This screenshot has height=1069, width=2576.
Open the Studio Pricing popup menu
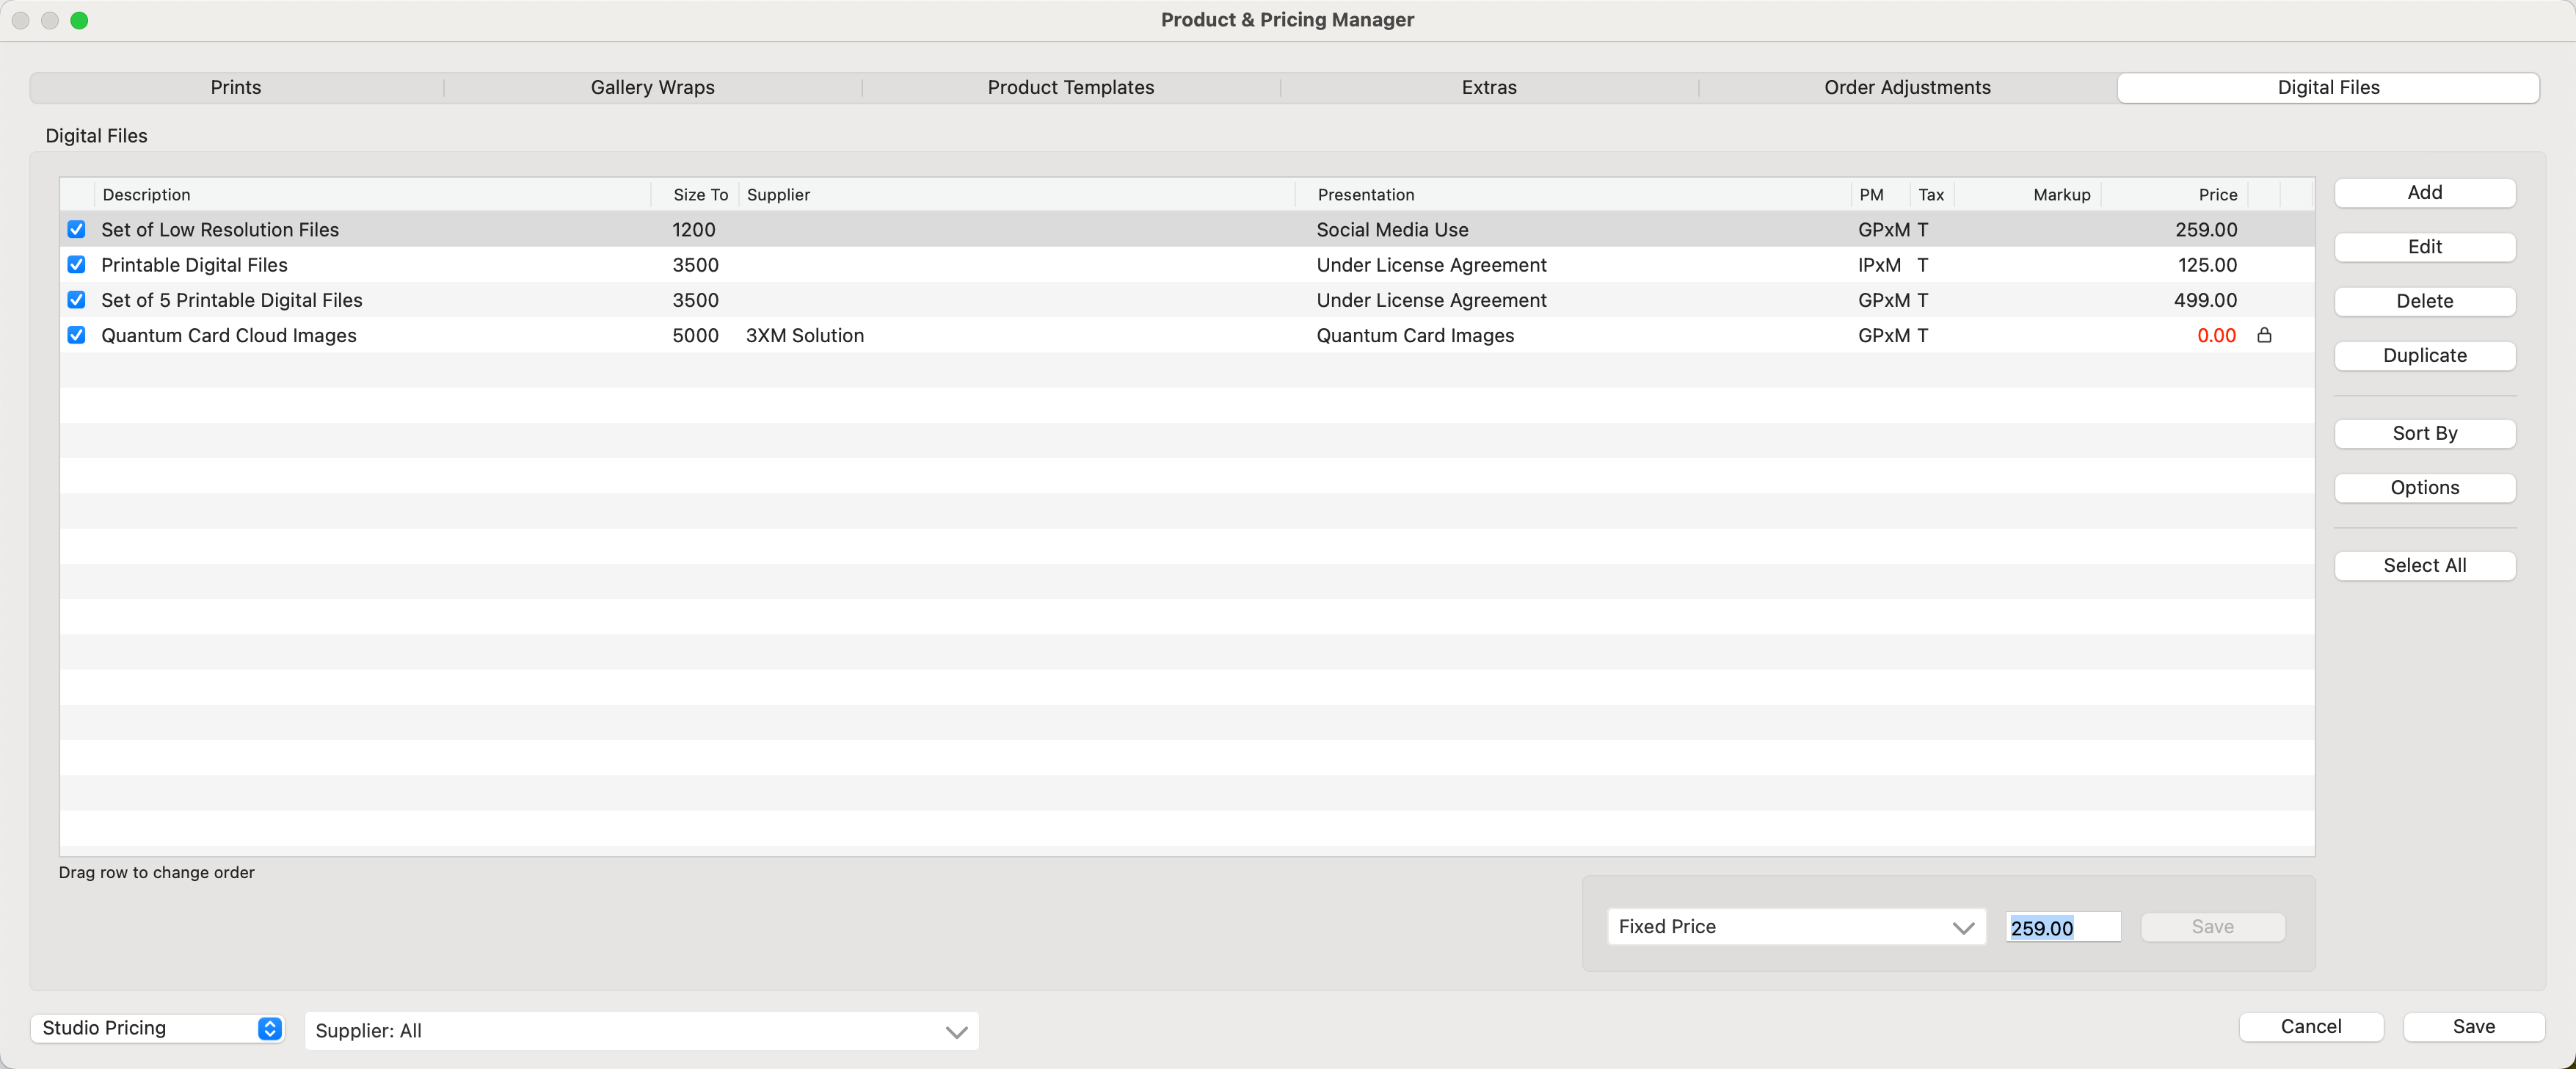point(157,1028)
